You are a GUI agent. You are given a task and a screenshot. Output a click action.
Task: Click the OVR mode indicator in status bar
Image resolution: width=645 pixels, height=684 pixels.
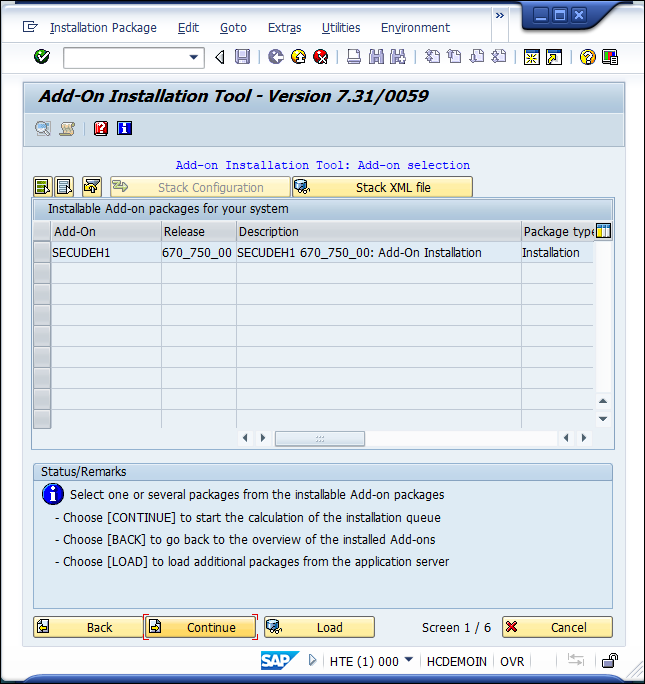point(512,661)
